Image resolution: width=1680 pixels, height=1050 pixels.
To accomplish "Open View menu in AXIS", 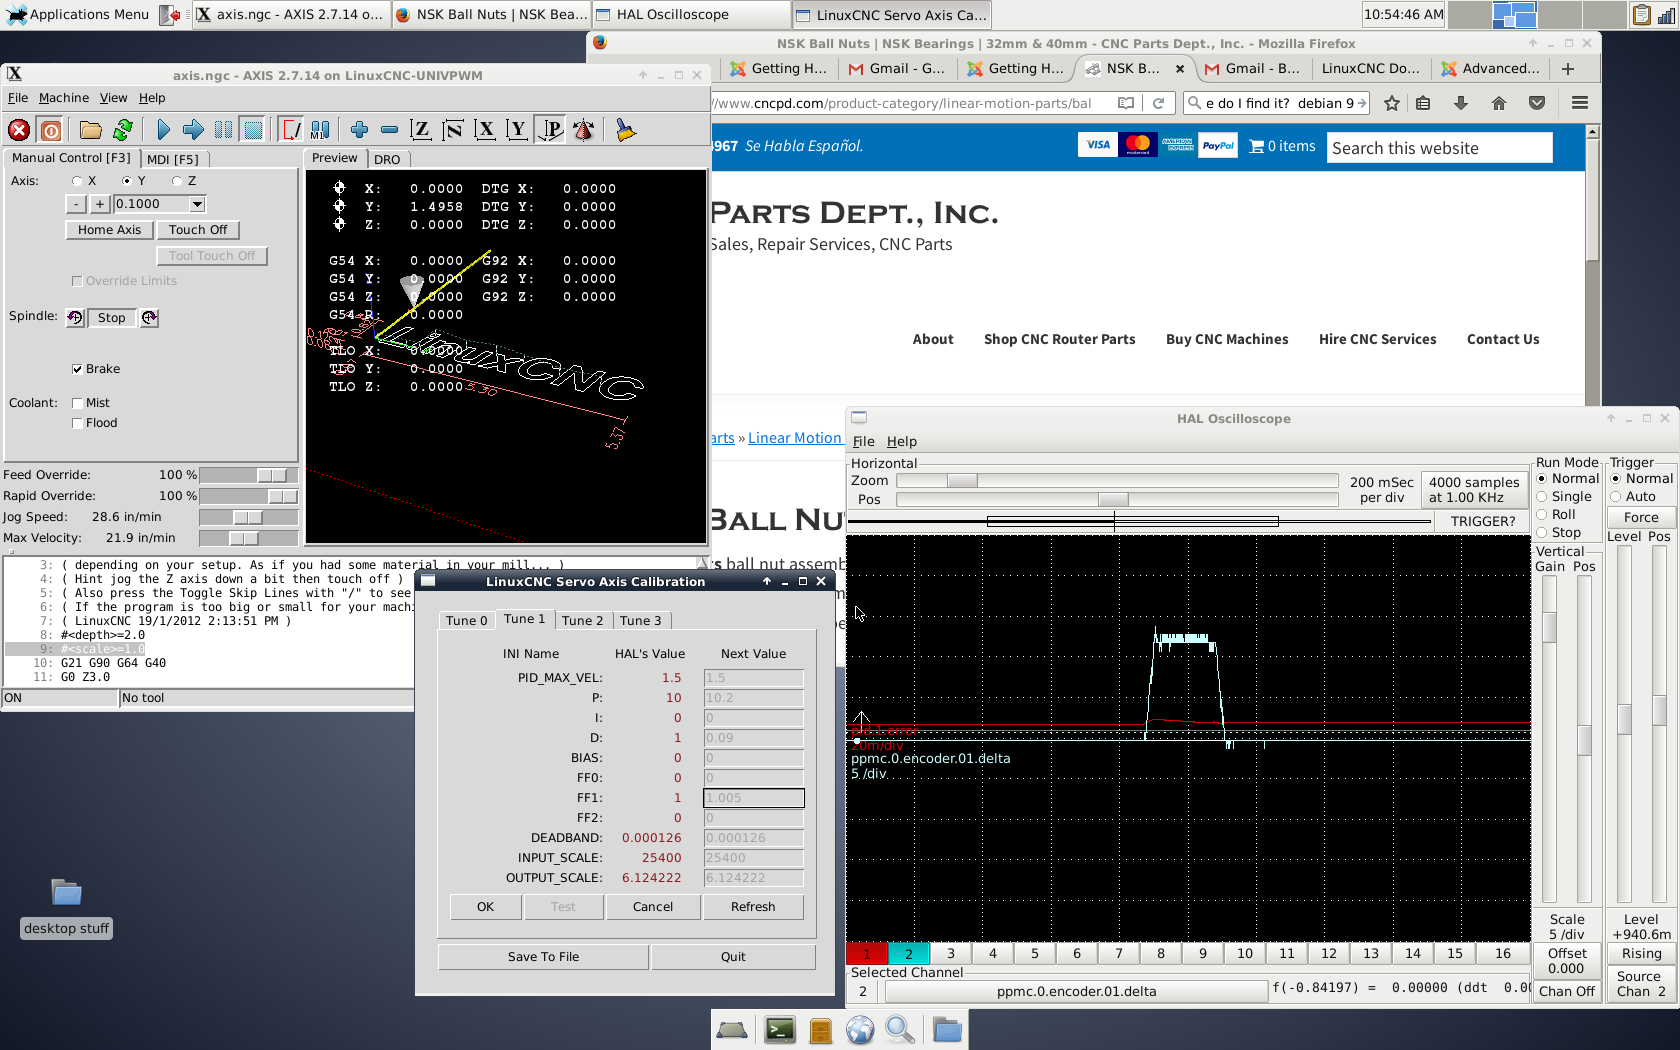I will point(113,98).
